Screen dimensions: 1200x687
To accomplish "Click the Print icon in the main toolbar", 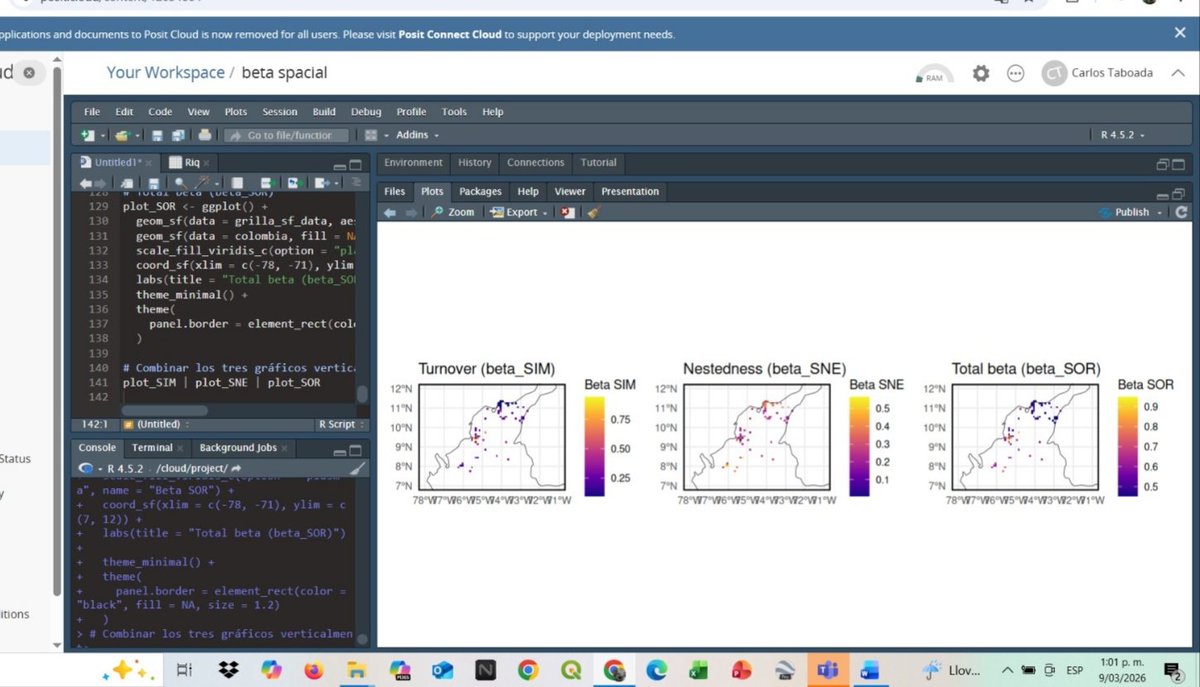I will 205,135.
